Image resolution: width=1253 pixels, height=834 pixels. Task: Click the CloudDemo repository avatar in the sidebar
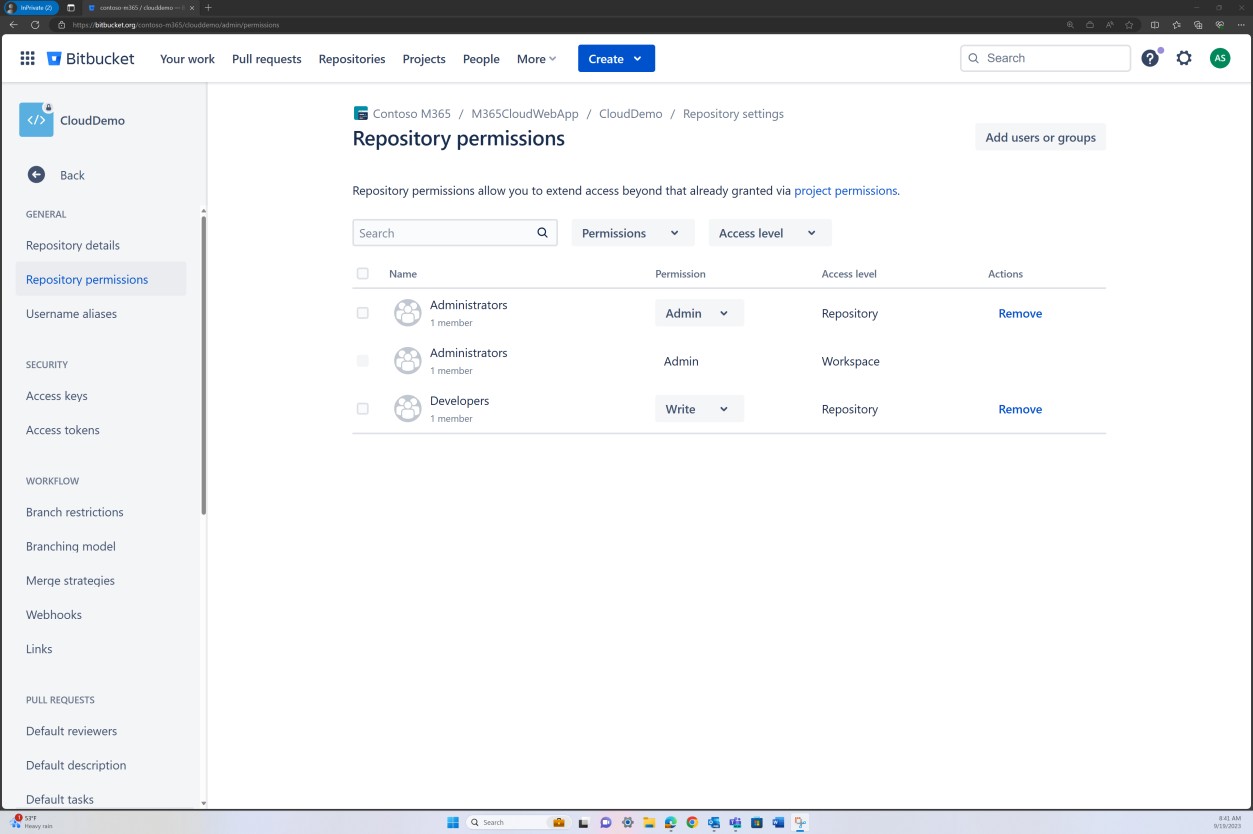coord(35,119)
